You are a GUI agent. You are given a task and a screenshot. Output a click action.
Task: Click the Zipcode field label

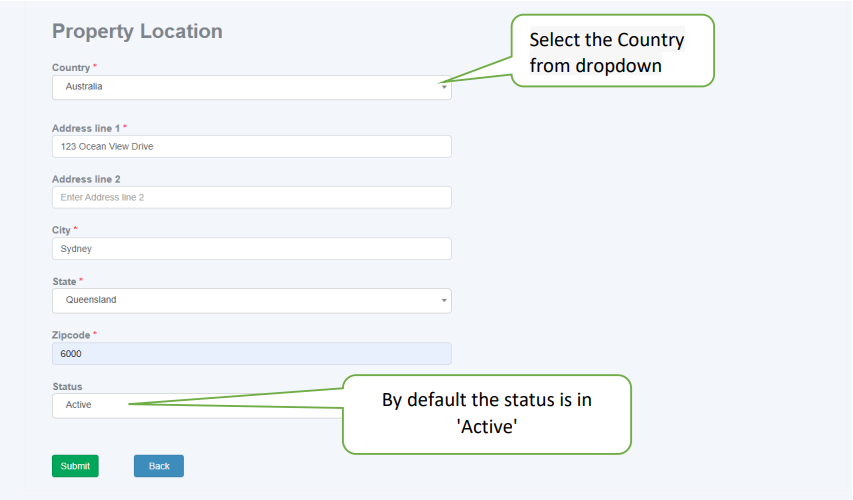71,335
